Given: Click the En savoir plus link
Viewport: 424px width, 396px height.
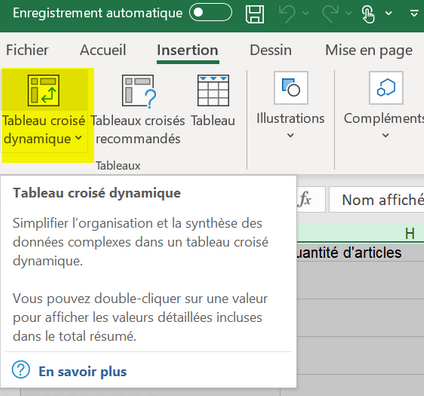Looking at the screenshot, I should point(82,371).
